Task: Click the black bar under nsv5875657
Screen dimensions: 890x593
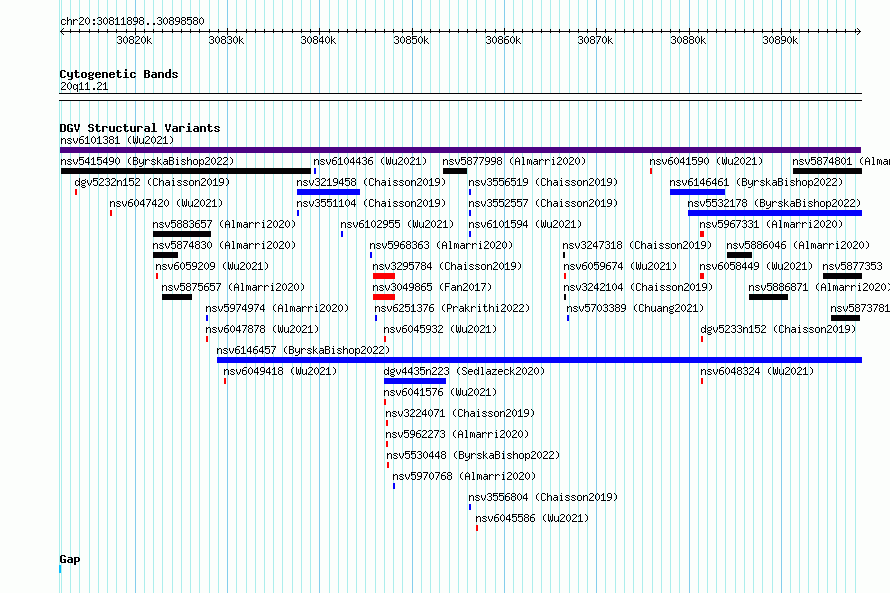Action: (x=177, y=297)
